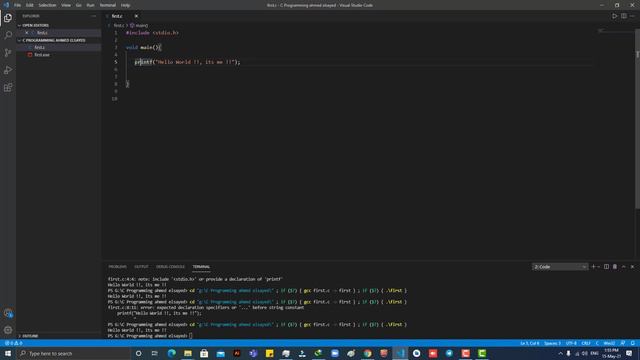The width and height of the screenshot is (640, 360).
Task: Click the 'Type here to search' box
Action: click(x=74, y=353)
